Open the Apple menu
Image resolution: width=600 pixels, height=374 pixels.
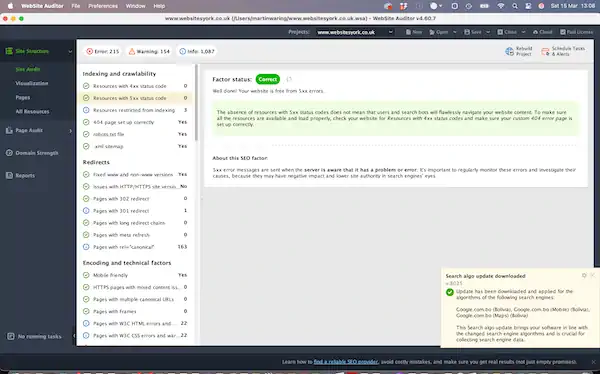pyautogui.click(x=10, y=6)
